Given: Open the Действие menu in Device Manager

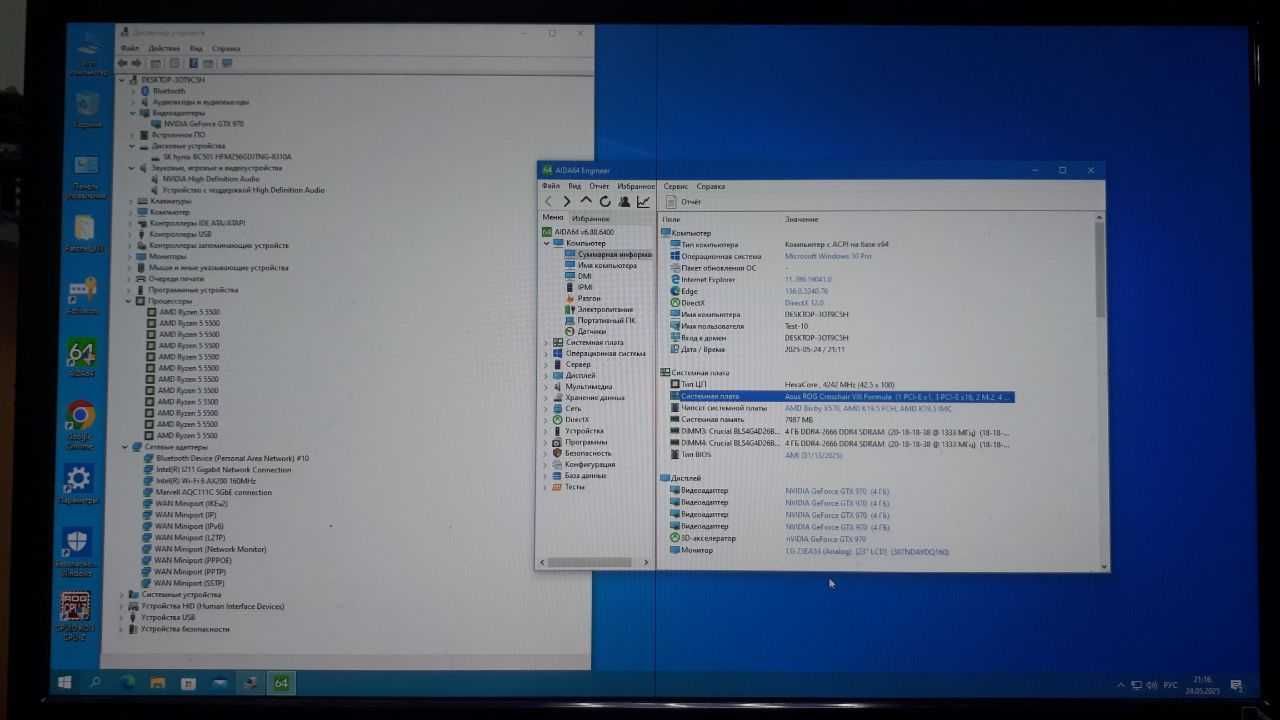Looking at the screenshot, I should (x=164, y=48).
